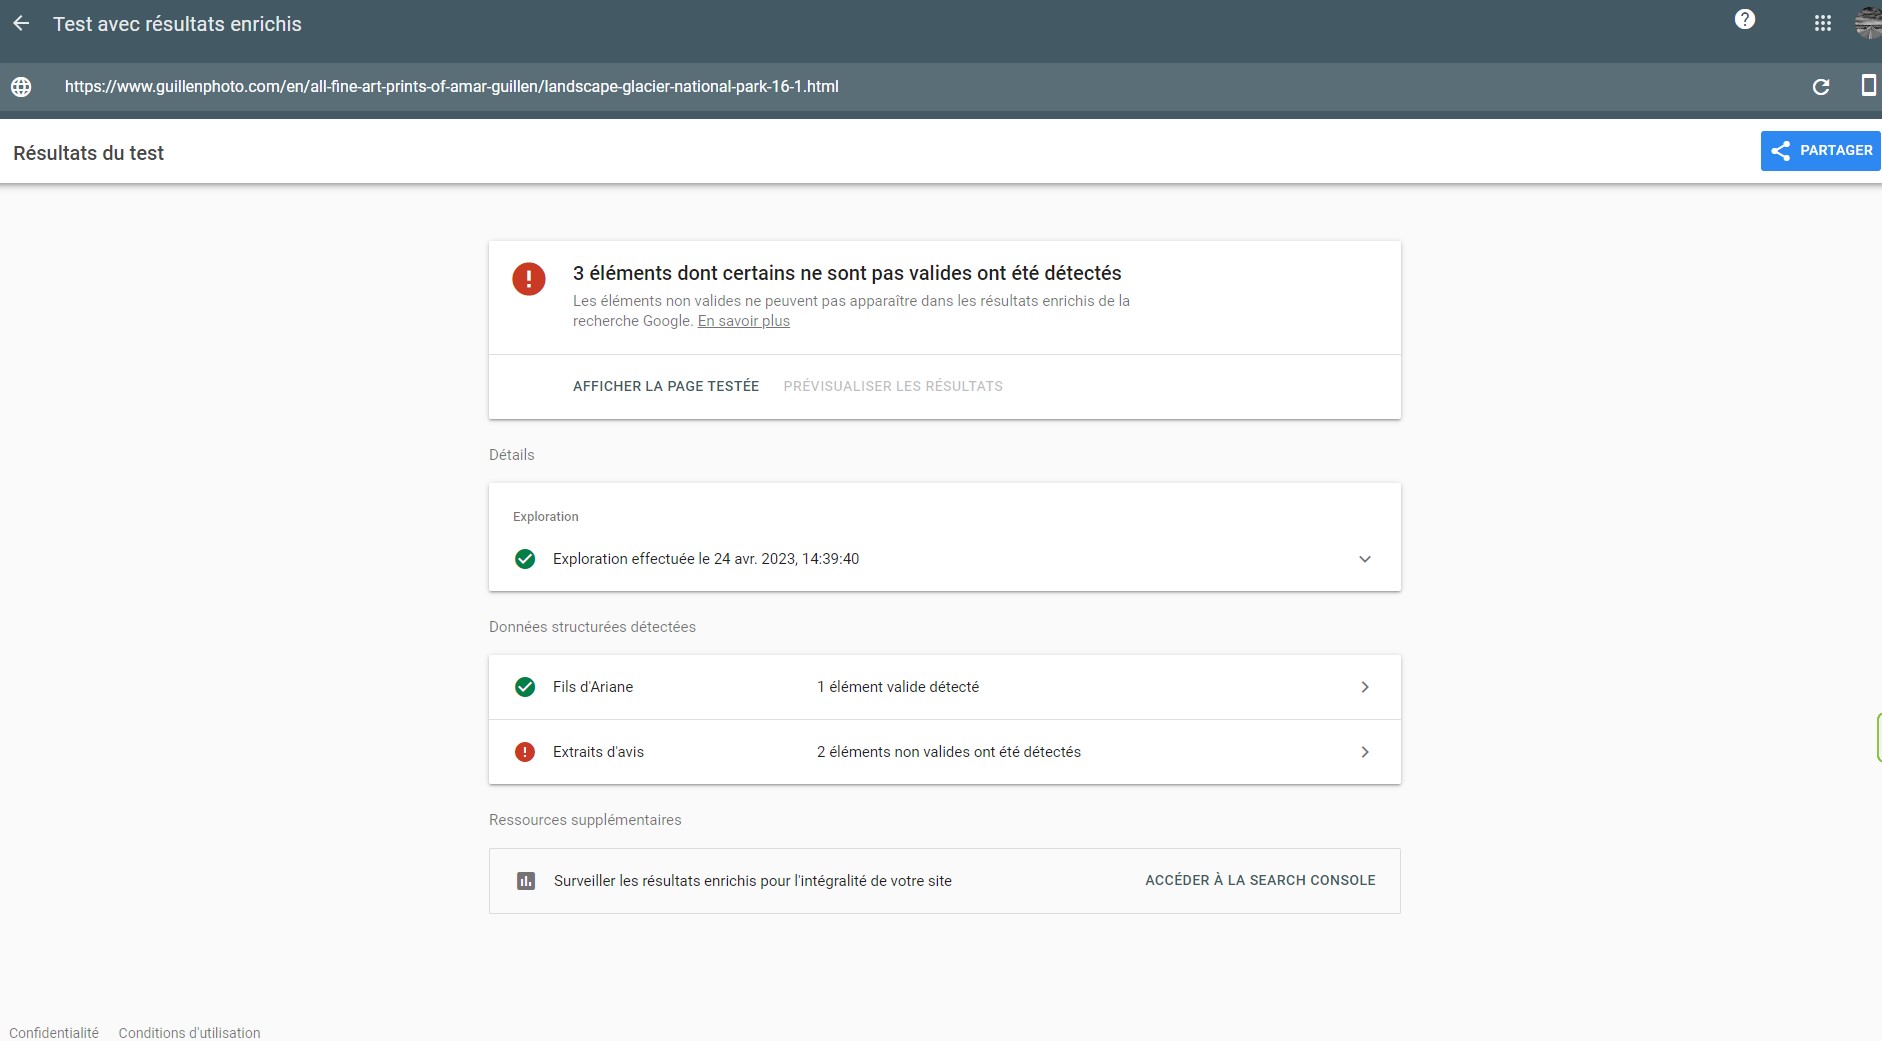Click the green check beside Fils d'Ariane
1882x1041 pixels.
[x=525, y=687]
